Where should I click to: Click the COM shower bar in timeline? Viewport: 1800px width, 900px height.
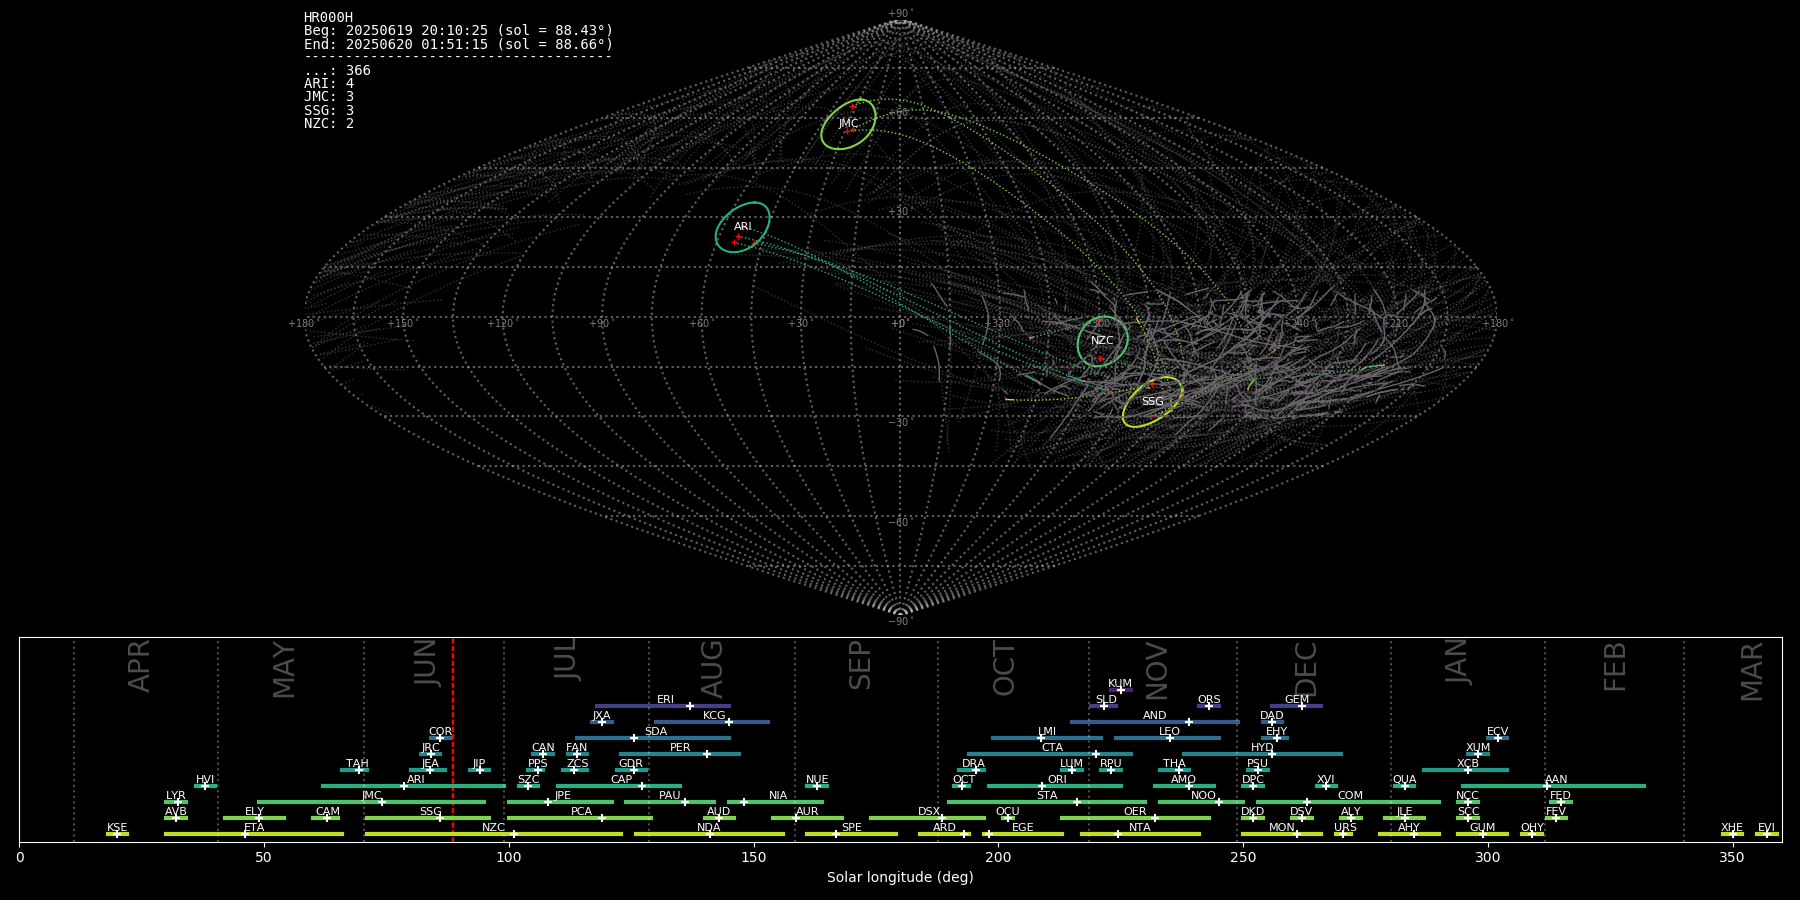(1349, 802)
